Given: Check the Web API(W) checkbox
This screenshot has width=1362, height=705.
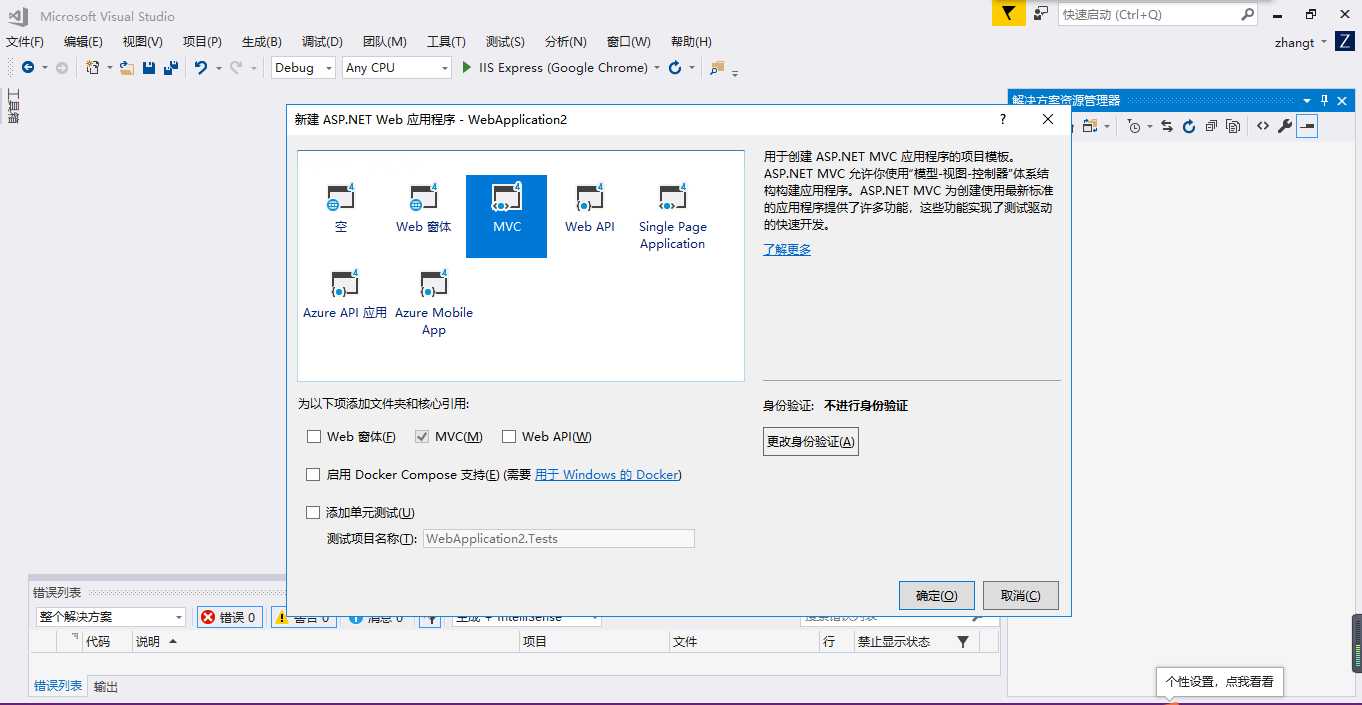Looking at the screenshot, I should coord(509,437).
